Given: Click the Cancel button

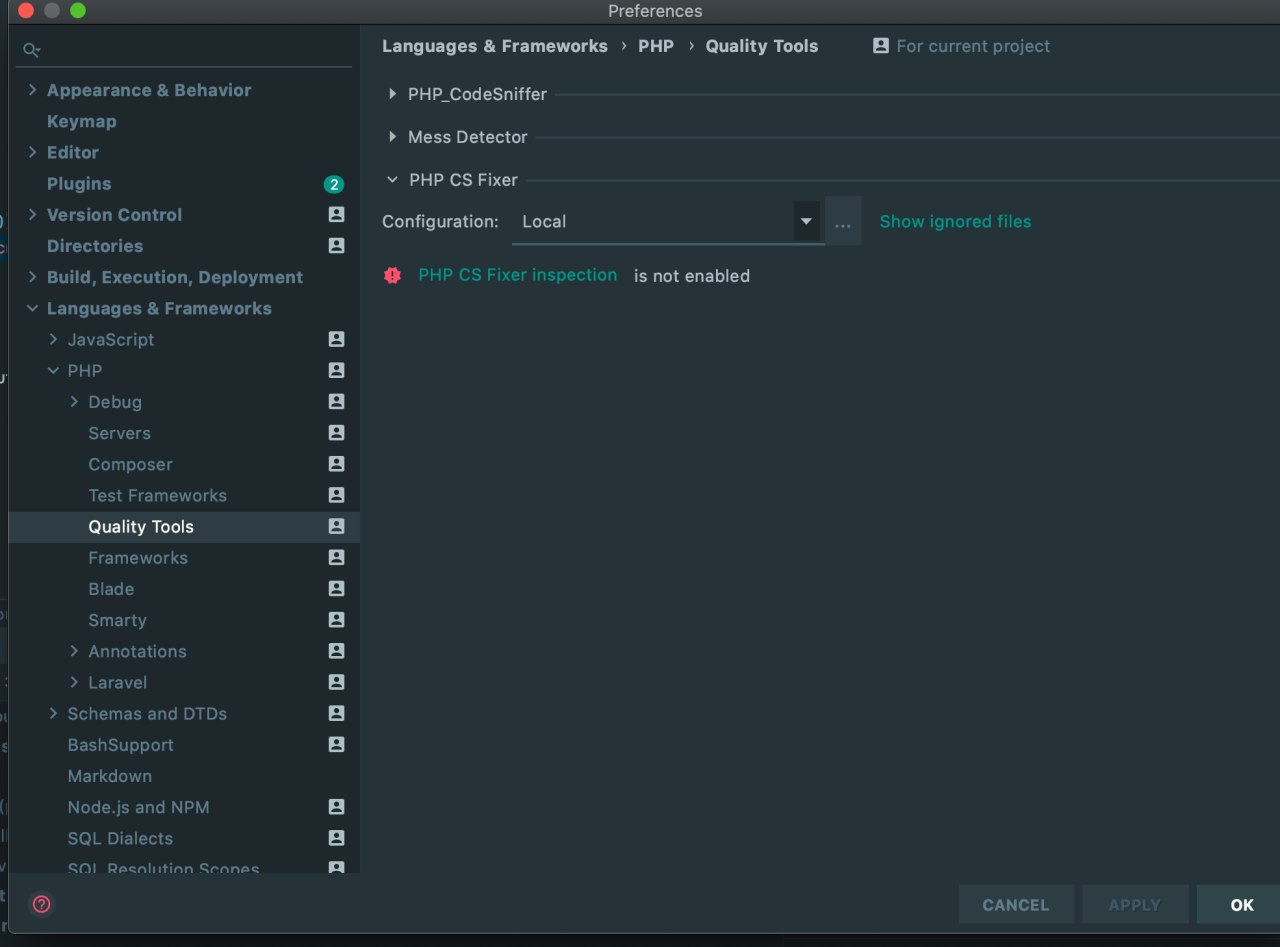Looking at the screenshot, I should 1016,905.
